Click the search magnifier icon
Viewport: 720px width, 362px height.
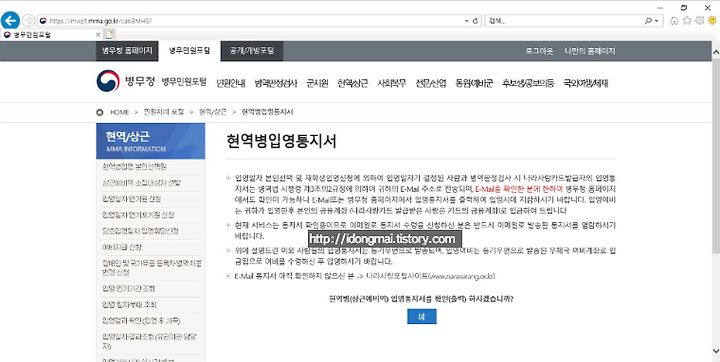[x=648, y=21]
